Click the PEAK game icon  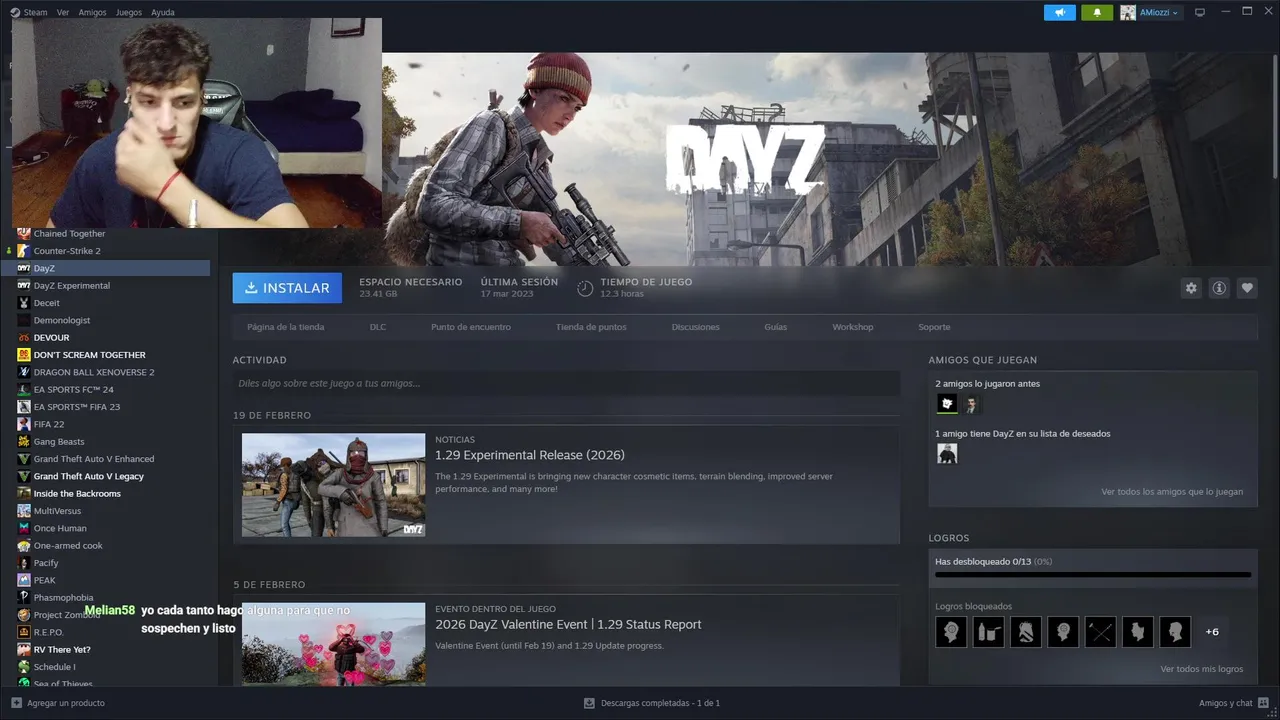(x=24, y=580)
